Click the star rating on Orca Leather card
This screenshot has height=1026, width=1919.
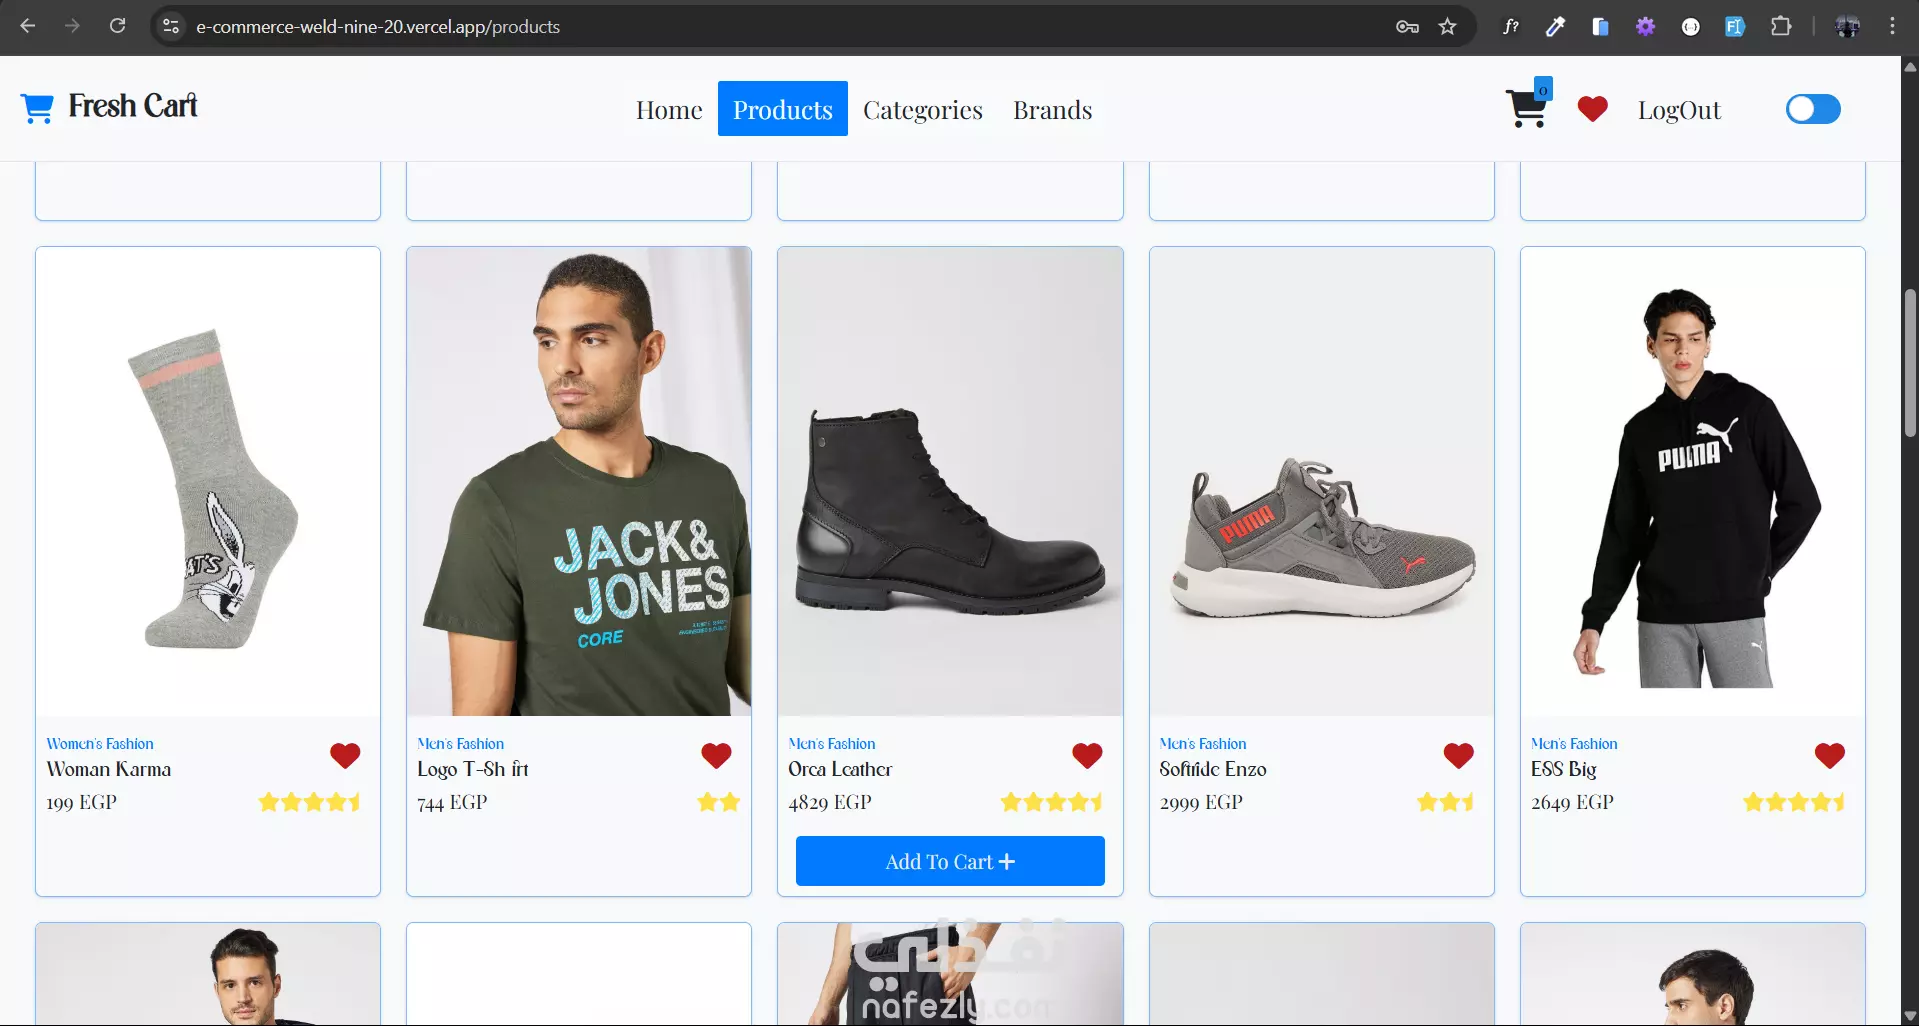coord(1052,802)
